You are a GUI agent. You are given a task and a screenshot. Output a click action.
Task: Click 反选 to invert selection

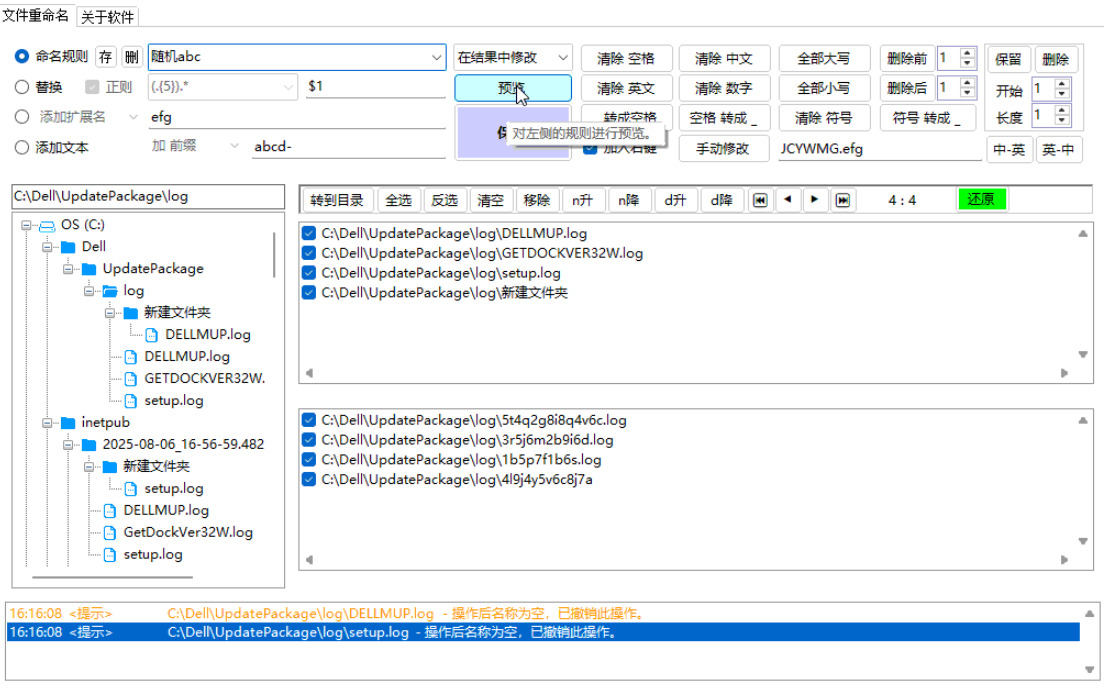(444, 200)
